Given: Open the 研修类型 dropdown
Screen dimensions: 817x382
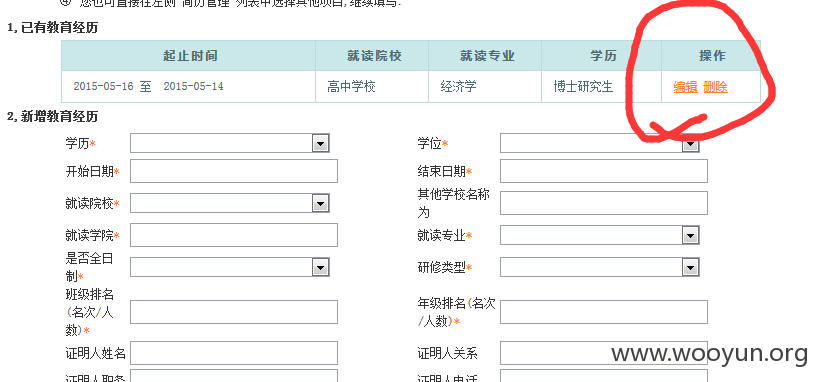Looking at the screenshot, I should click(x=599, y=267).
